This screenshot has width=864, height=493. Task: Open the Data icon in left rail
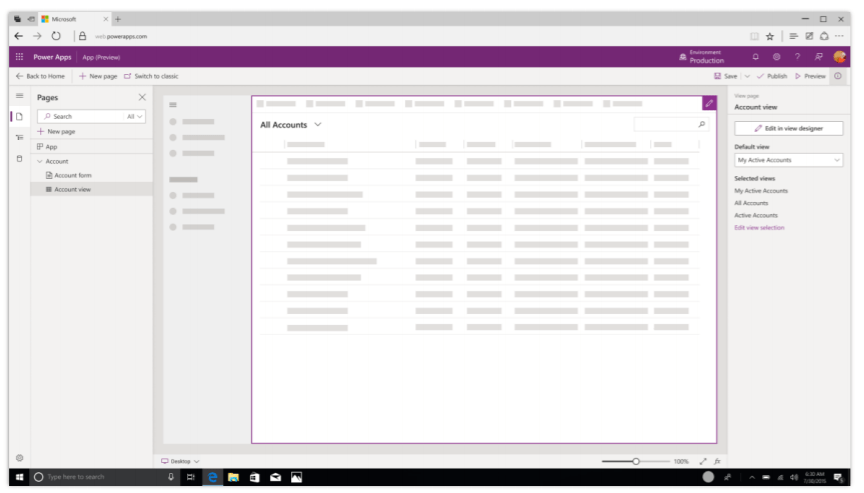[19, 160]
